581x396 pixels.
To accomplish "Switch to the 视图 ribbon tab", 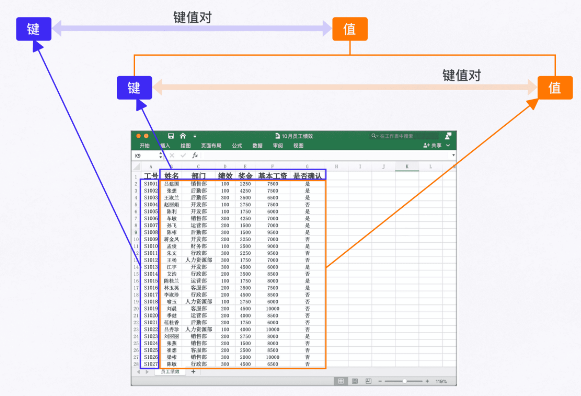I will 298,146.
